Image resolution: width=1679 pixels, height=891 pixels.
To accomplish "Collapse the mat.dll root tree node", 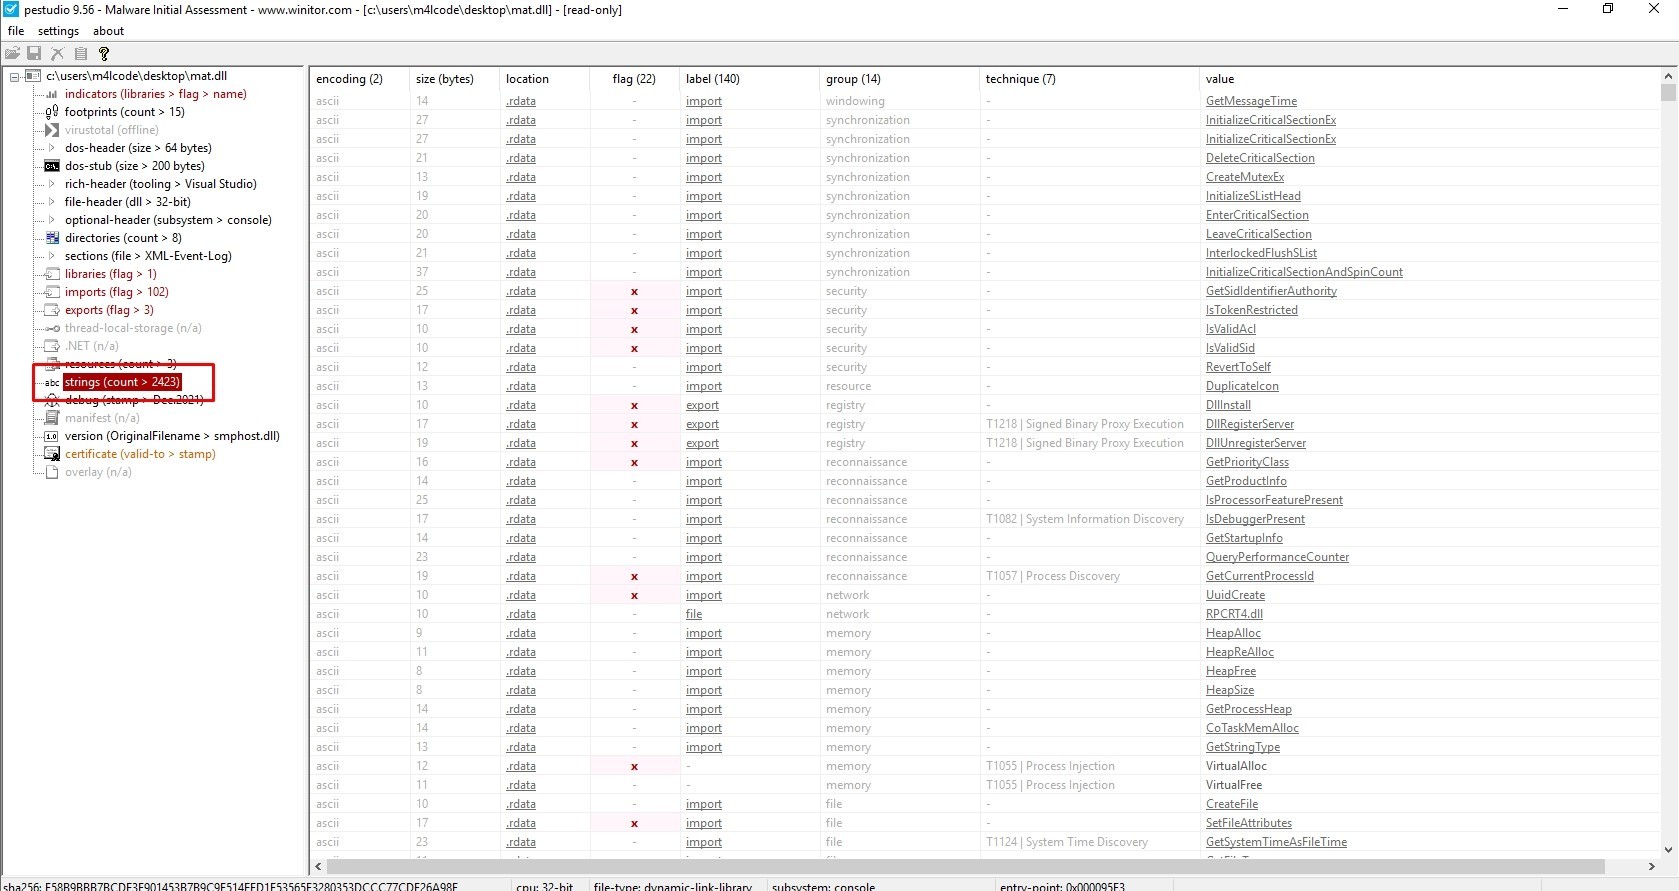I will [14, 76].
